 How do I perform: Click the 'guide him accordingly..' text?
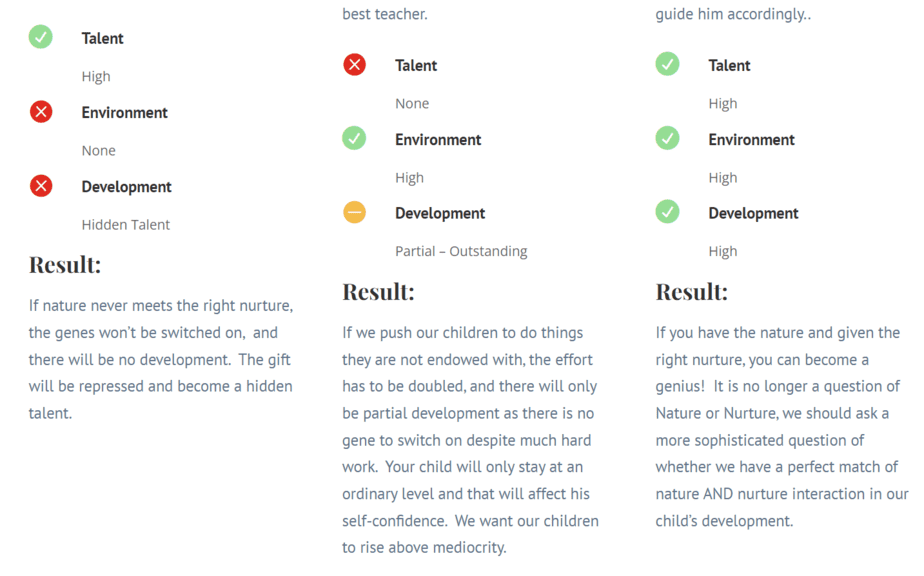tap(733, 14)
